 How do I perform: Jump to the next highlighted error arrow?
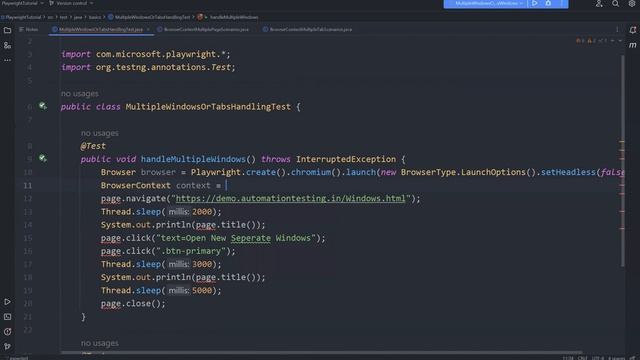(x=620, y=41)
